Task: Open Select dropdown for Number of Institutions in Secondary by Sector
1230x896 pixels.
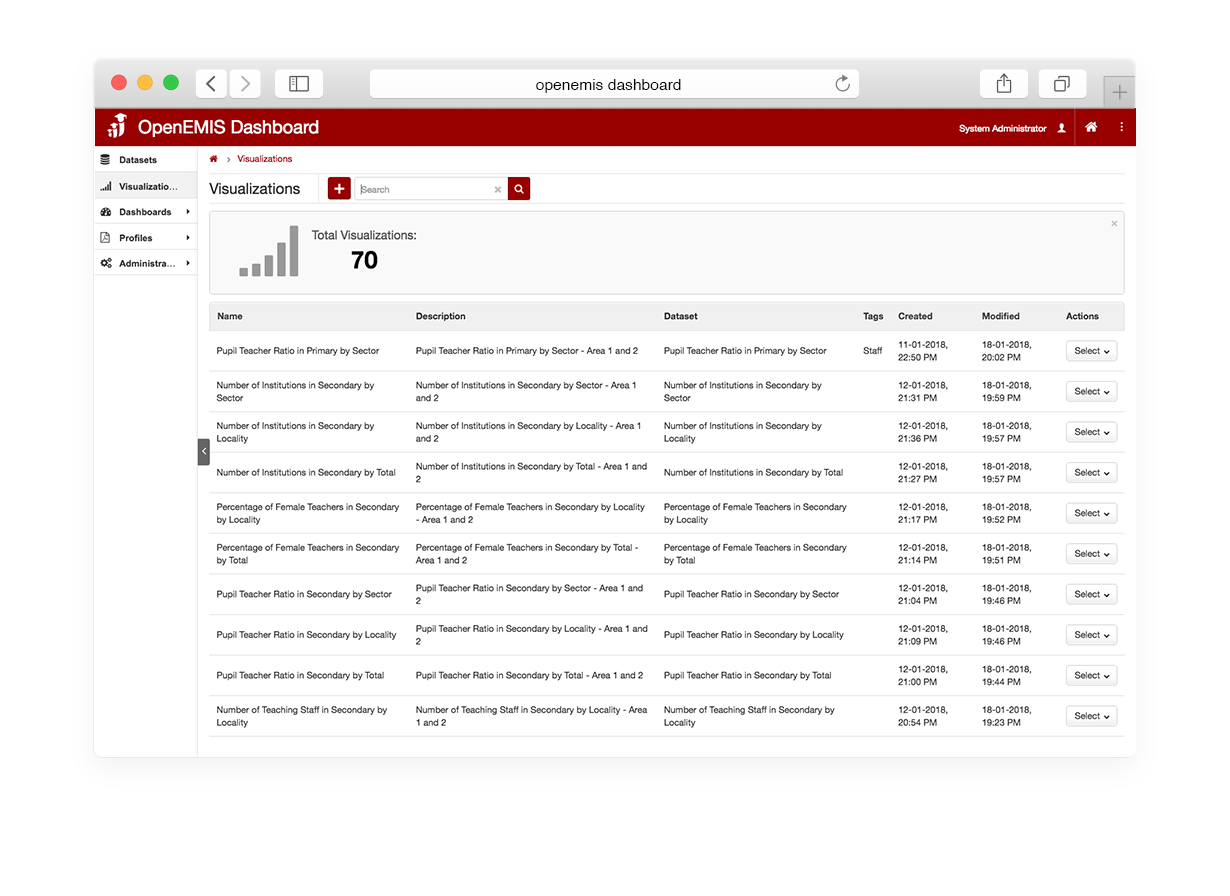Action: [x=1091, y=392]
